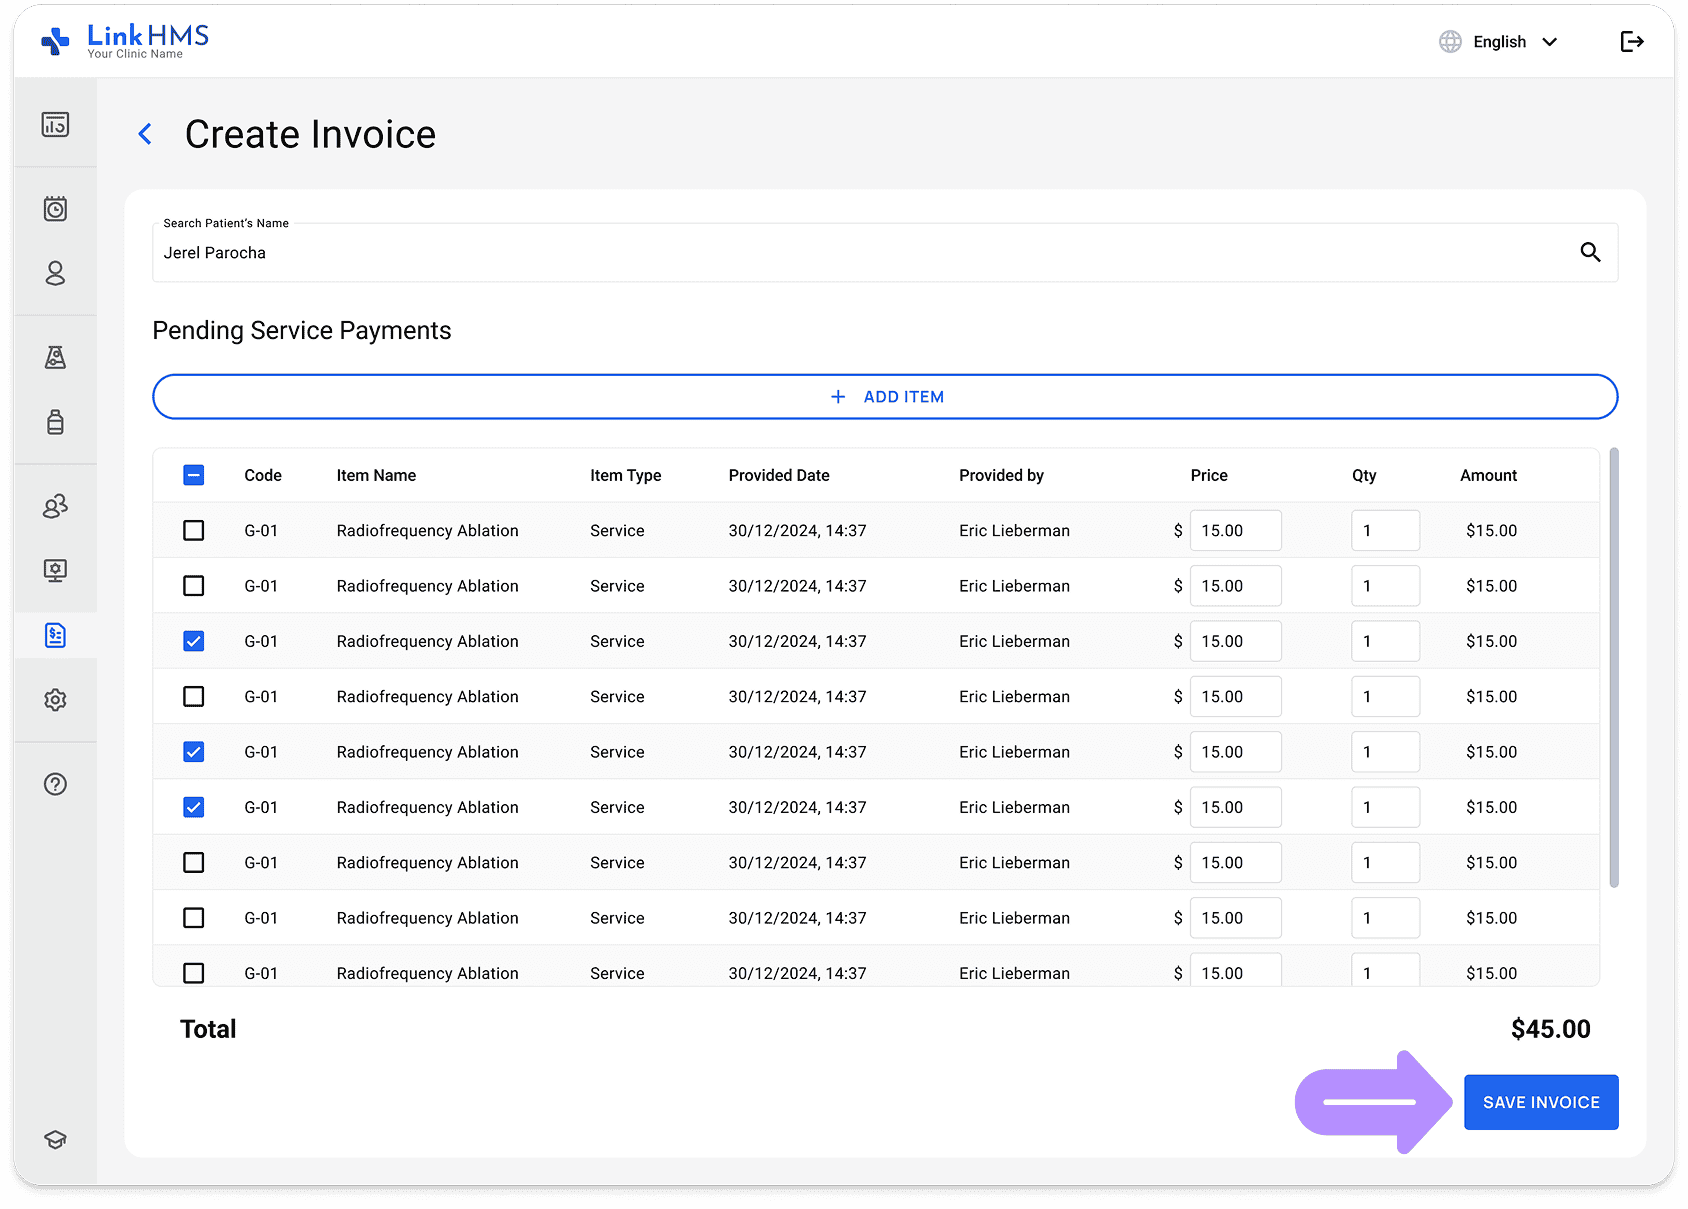Open Settings via the gear icon
Image resolution: width=1688 pixels, height=1209 pixels.
(x=55, y=700)
